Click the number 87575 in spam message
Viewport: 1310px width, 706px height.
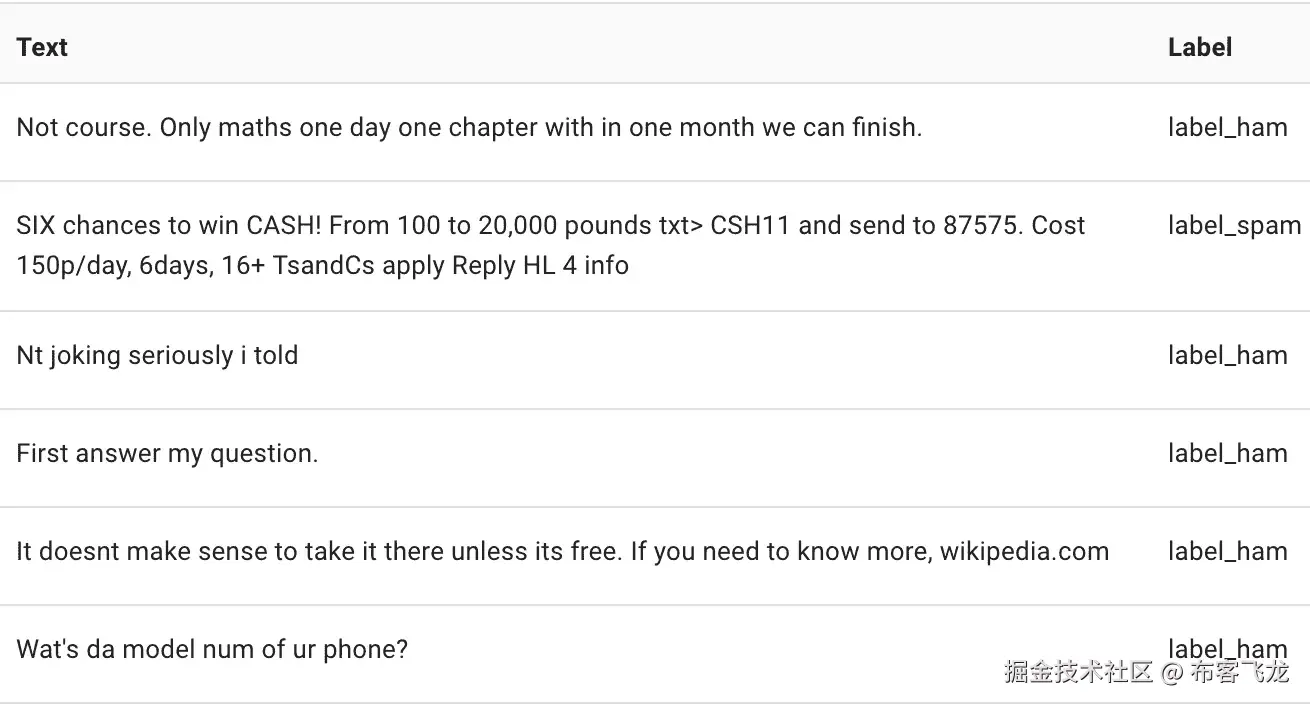point(982,226)
